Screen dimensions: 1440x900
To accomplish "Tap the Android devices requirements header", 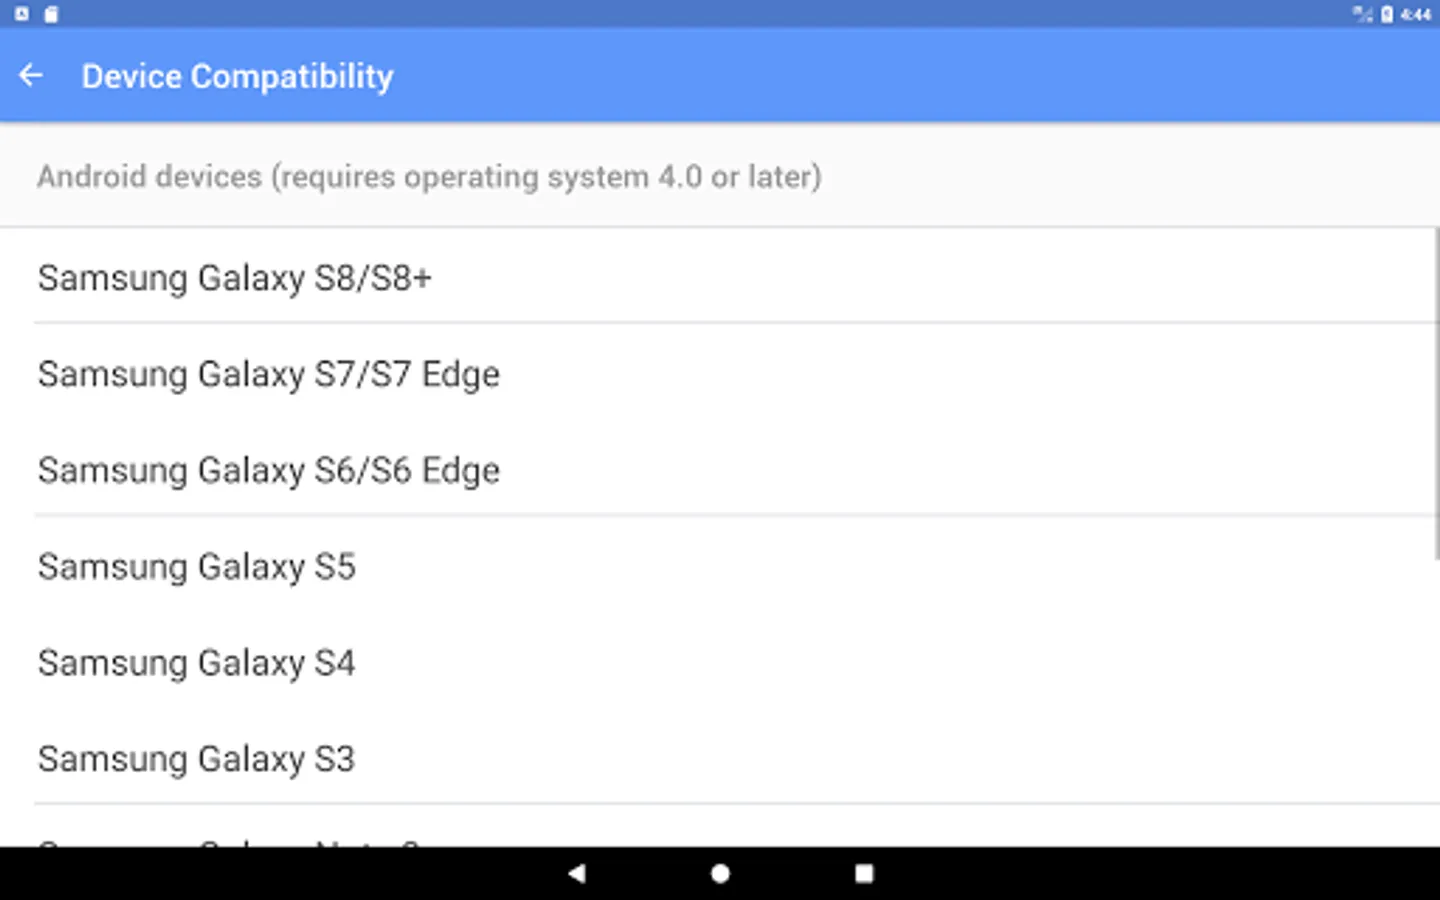I will tap(429, 176).
